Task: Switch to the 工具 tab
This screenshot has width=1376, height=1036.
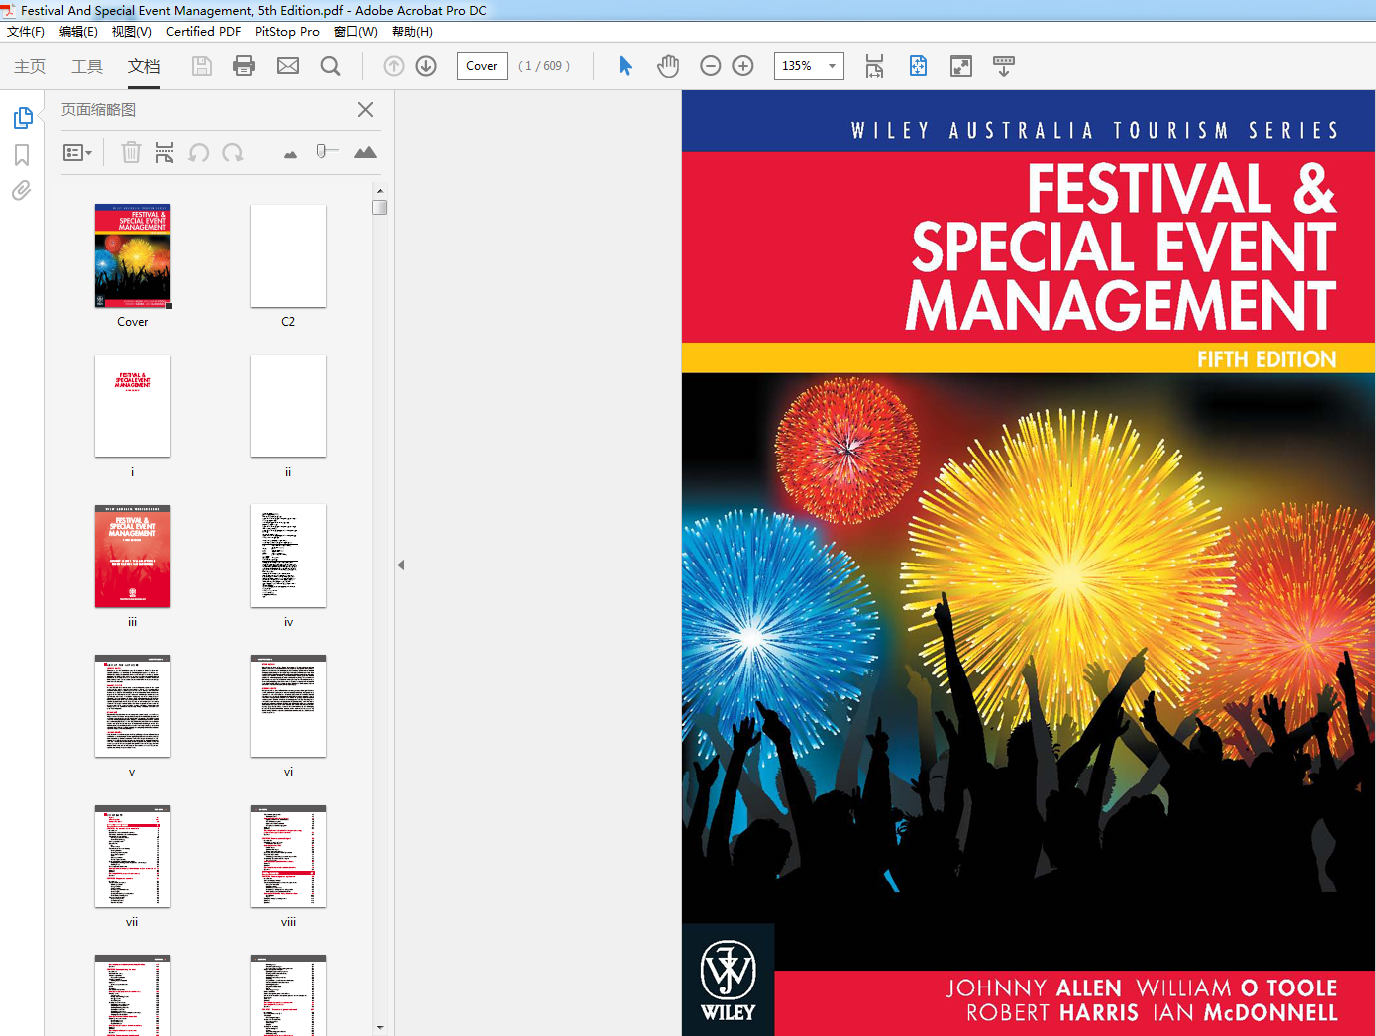Action: 87,66
